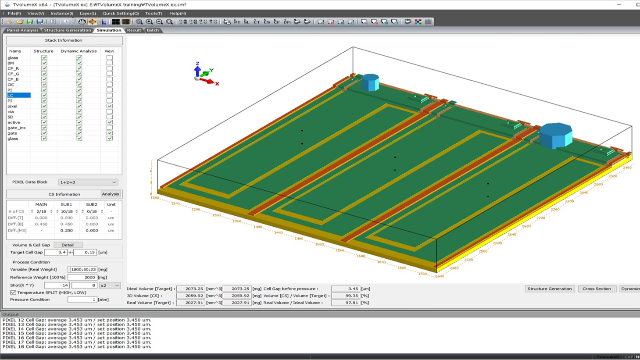Click the Shot X value 14 field
The width and height of the screenshot is (640, 360).
57,285
